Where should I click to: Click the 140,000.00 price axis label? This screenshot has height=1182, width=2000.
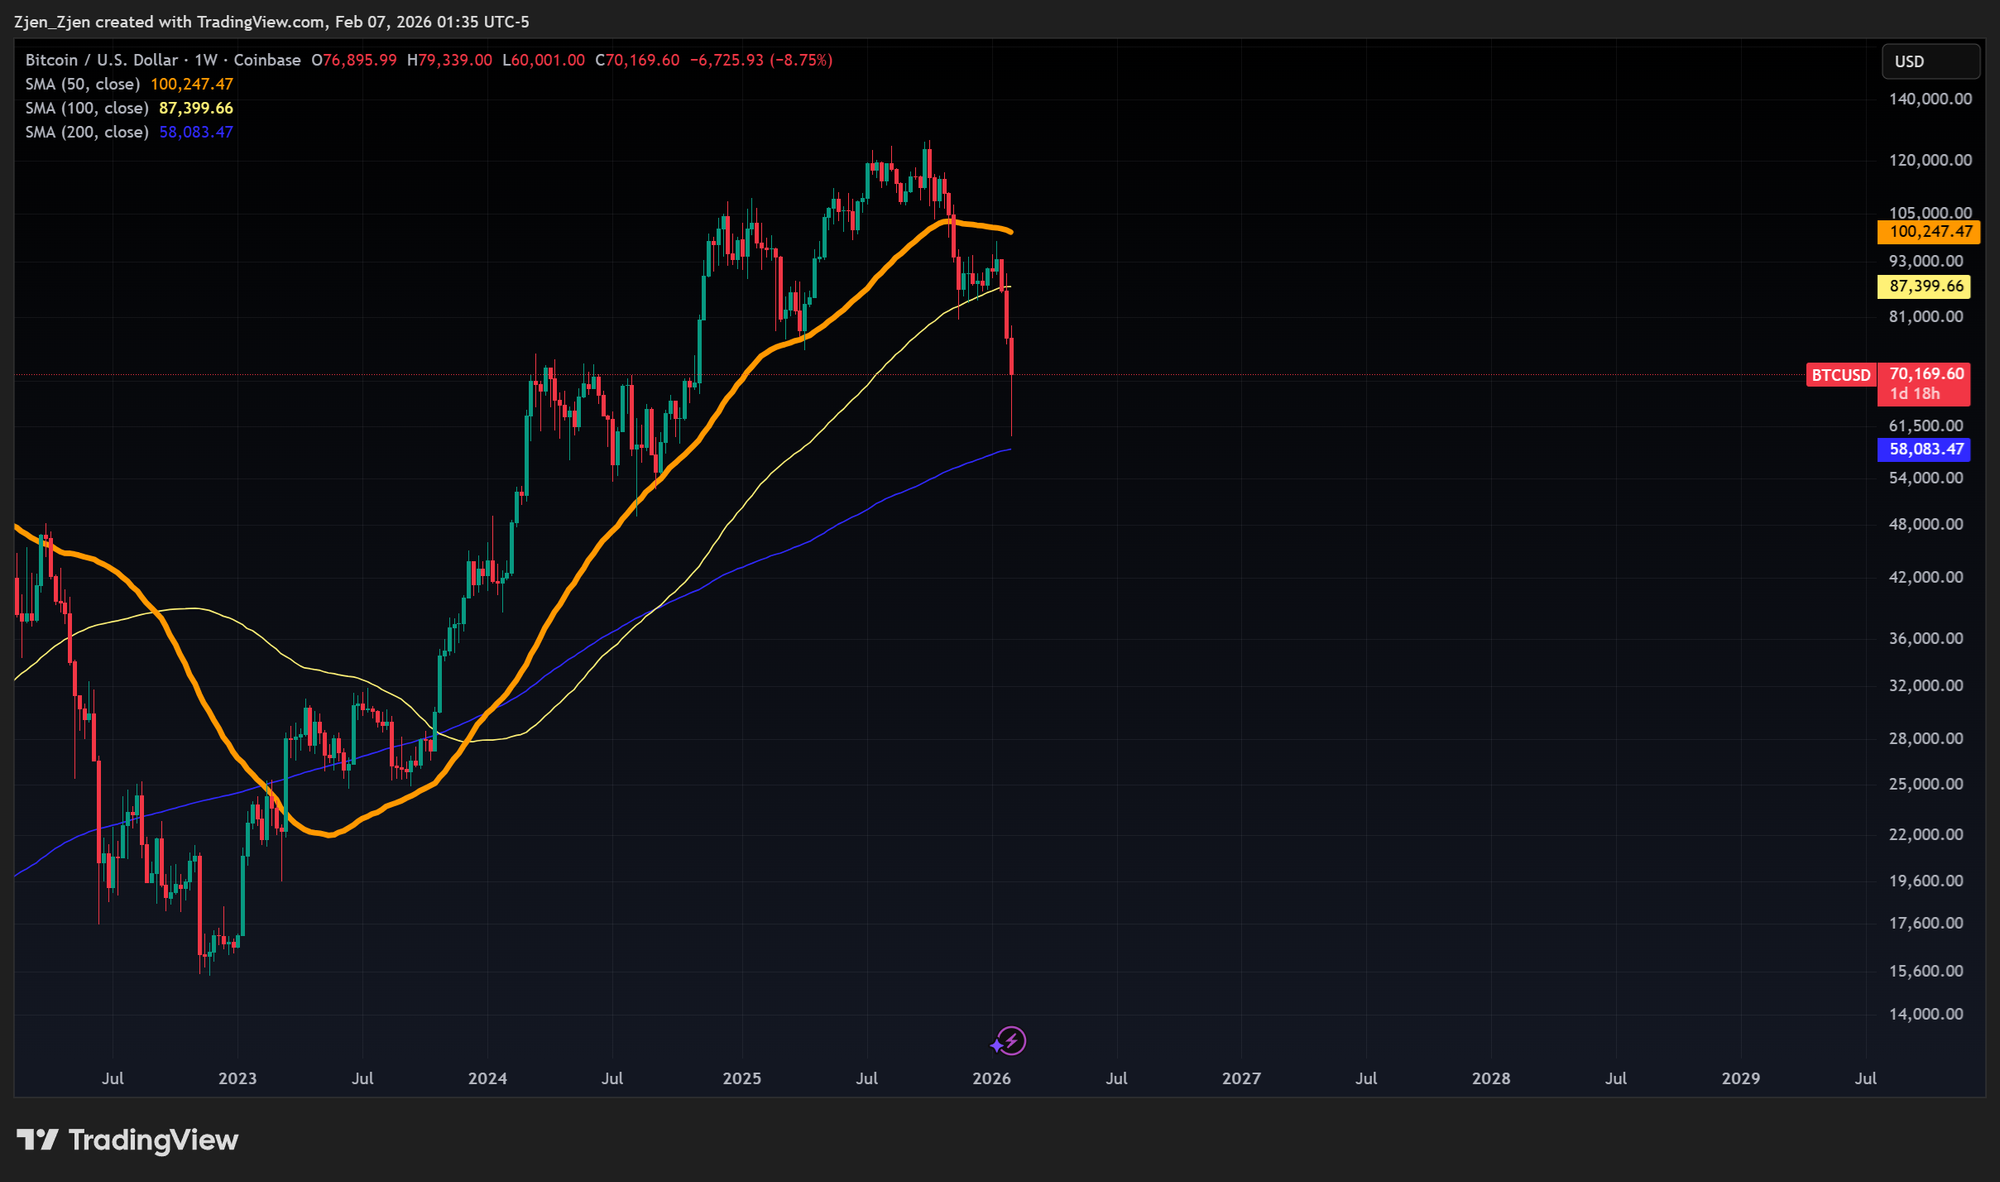1929,99
